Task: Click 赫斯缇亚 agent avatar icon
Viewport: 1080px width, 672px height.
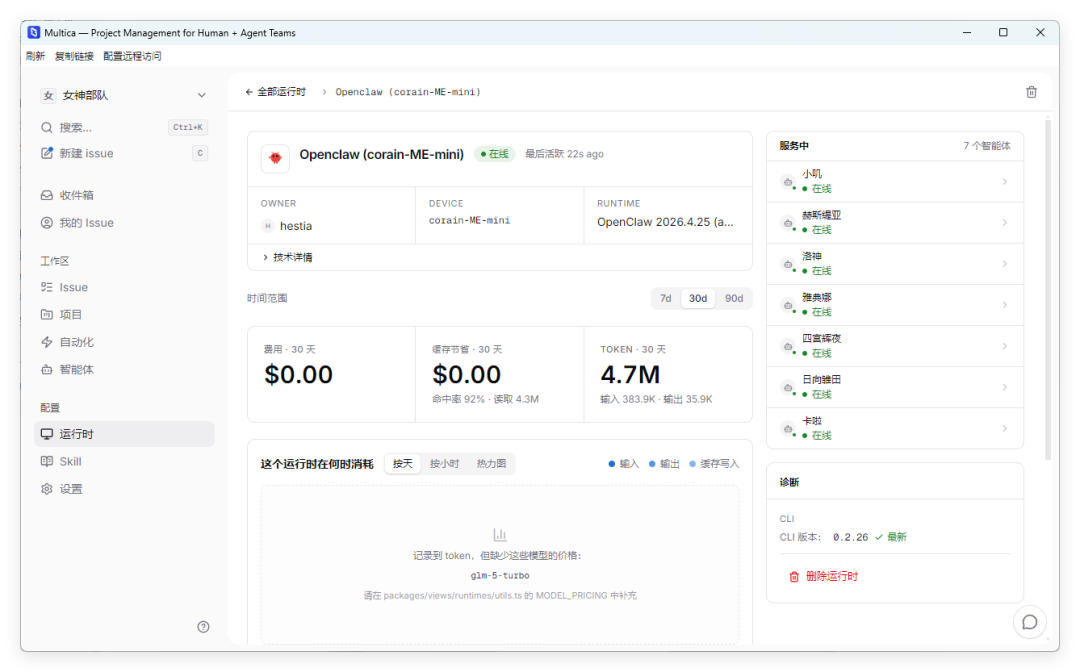Action: tap(788, 223)
